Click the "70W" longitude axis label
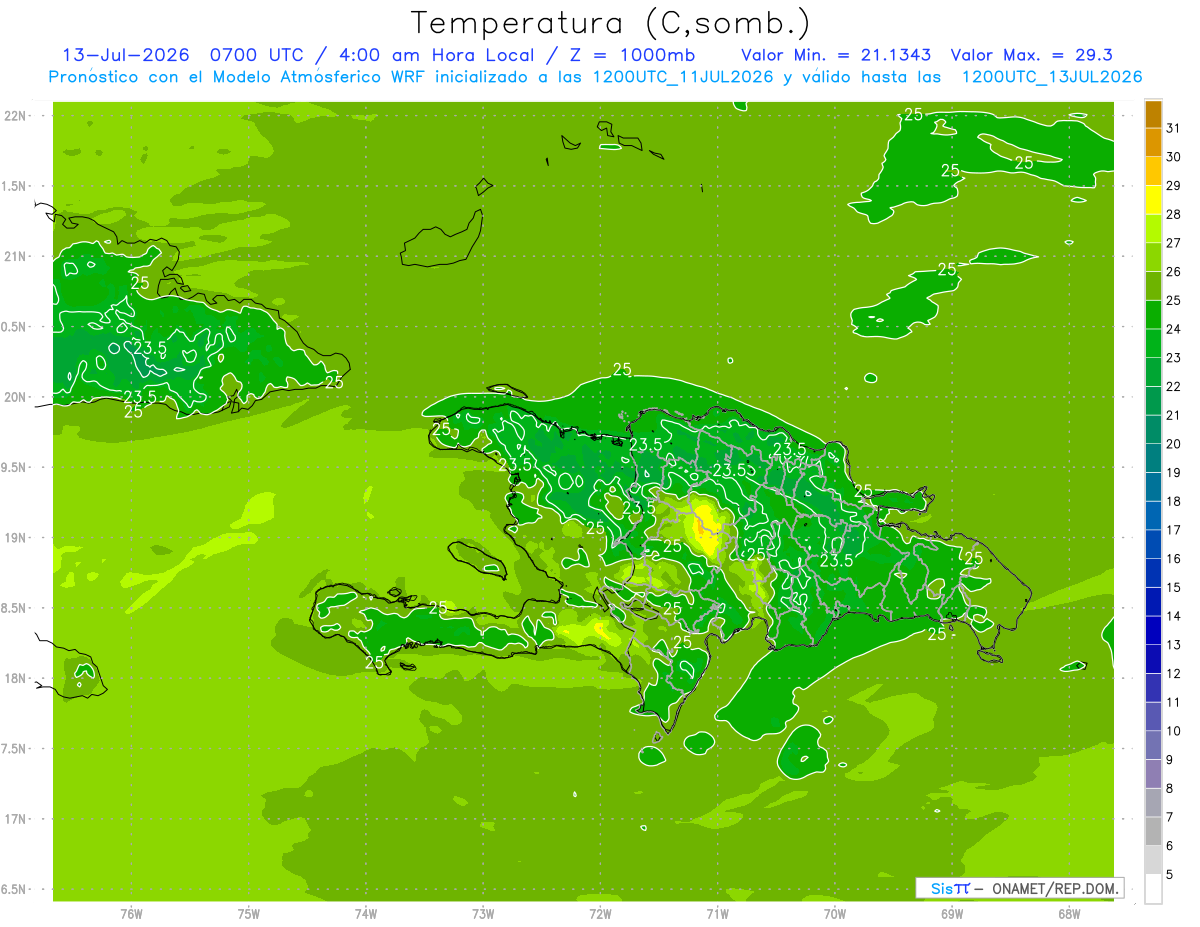 (x=835, y=914)
